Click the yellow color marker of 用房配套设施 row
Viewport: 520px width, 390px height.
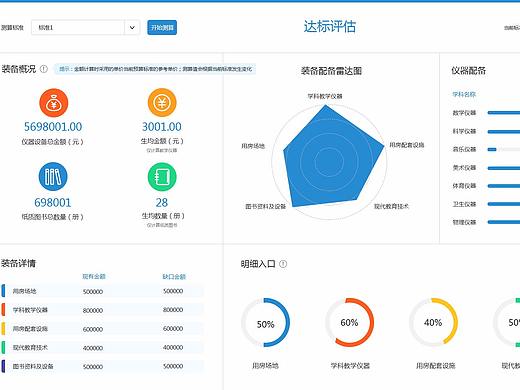3,328
